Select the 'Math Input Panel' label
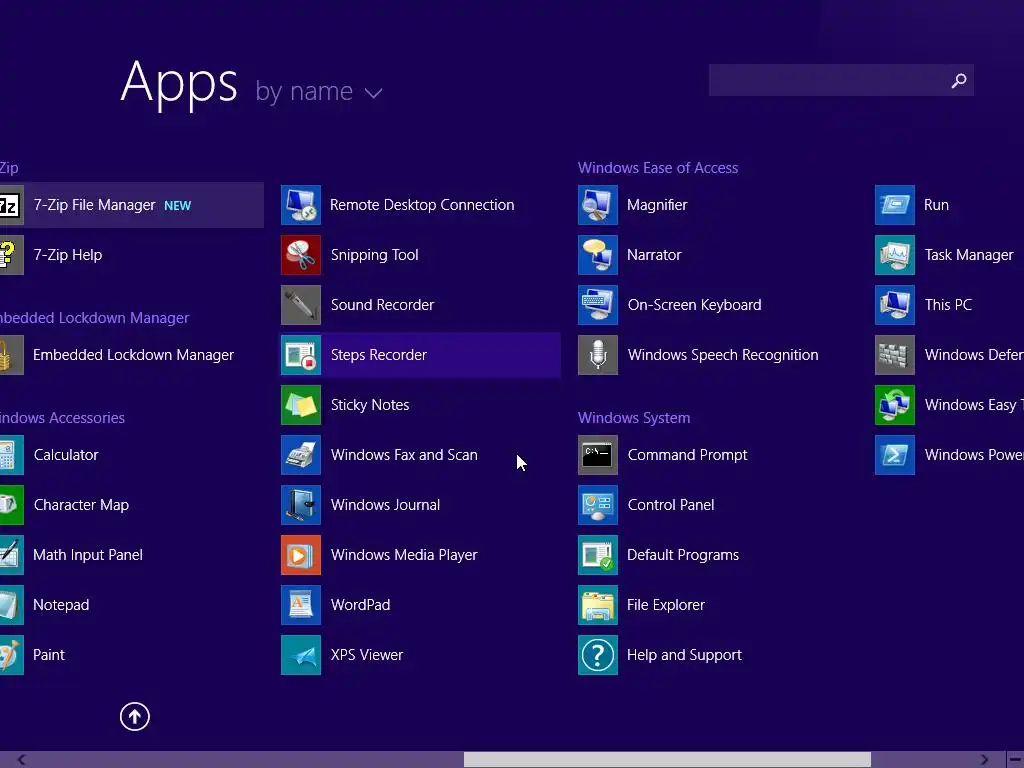 (x=88, y=555)
